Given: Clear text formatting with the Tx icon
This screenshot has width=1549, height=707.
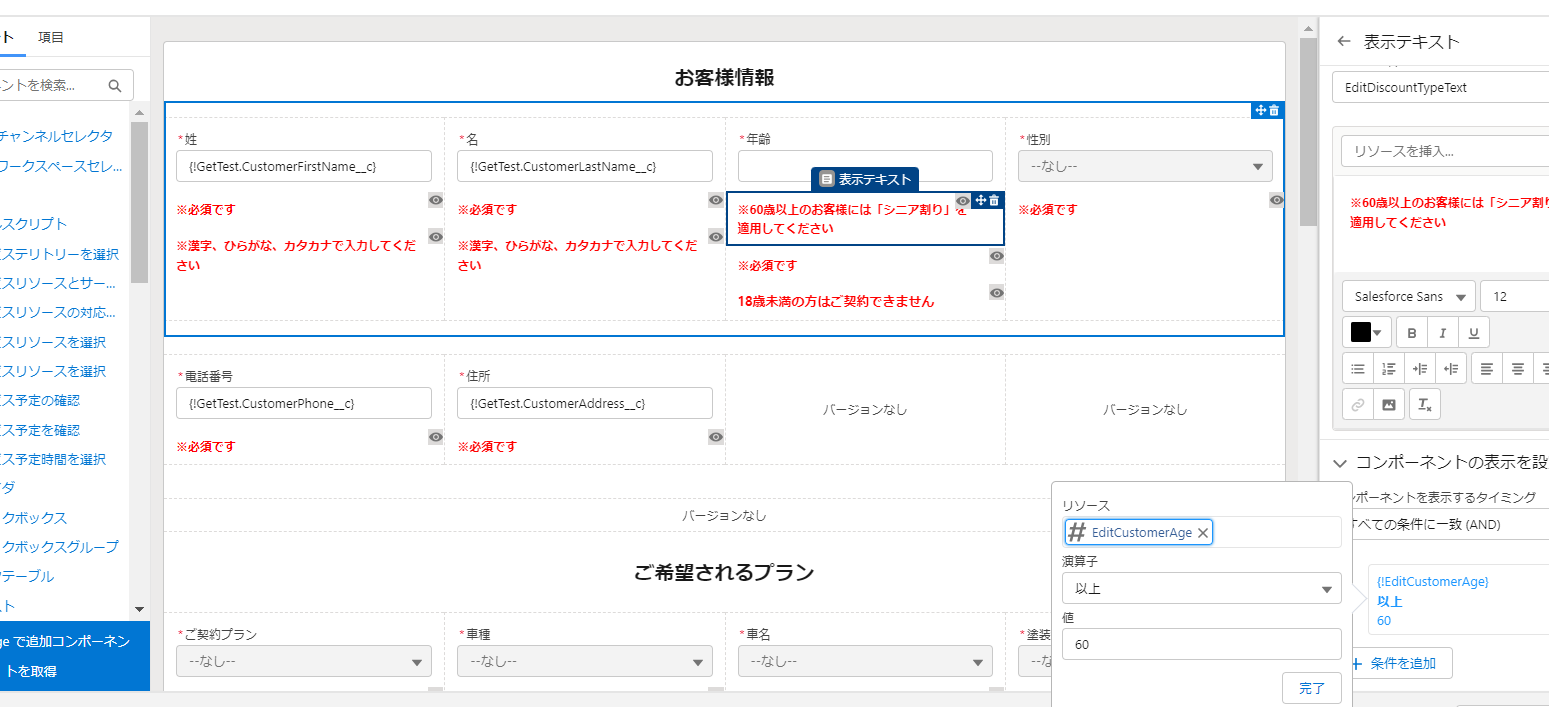Looking at the screenshot, I should tap(1424, 404).
